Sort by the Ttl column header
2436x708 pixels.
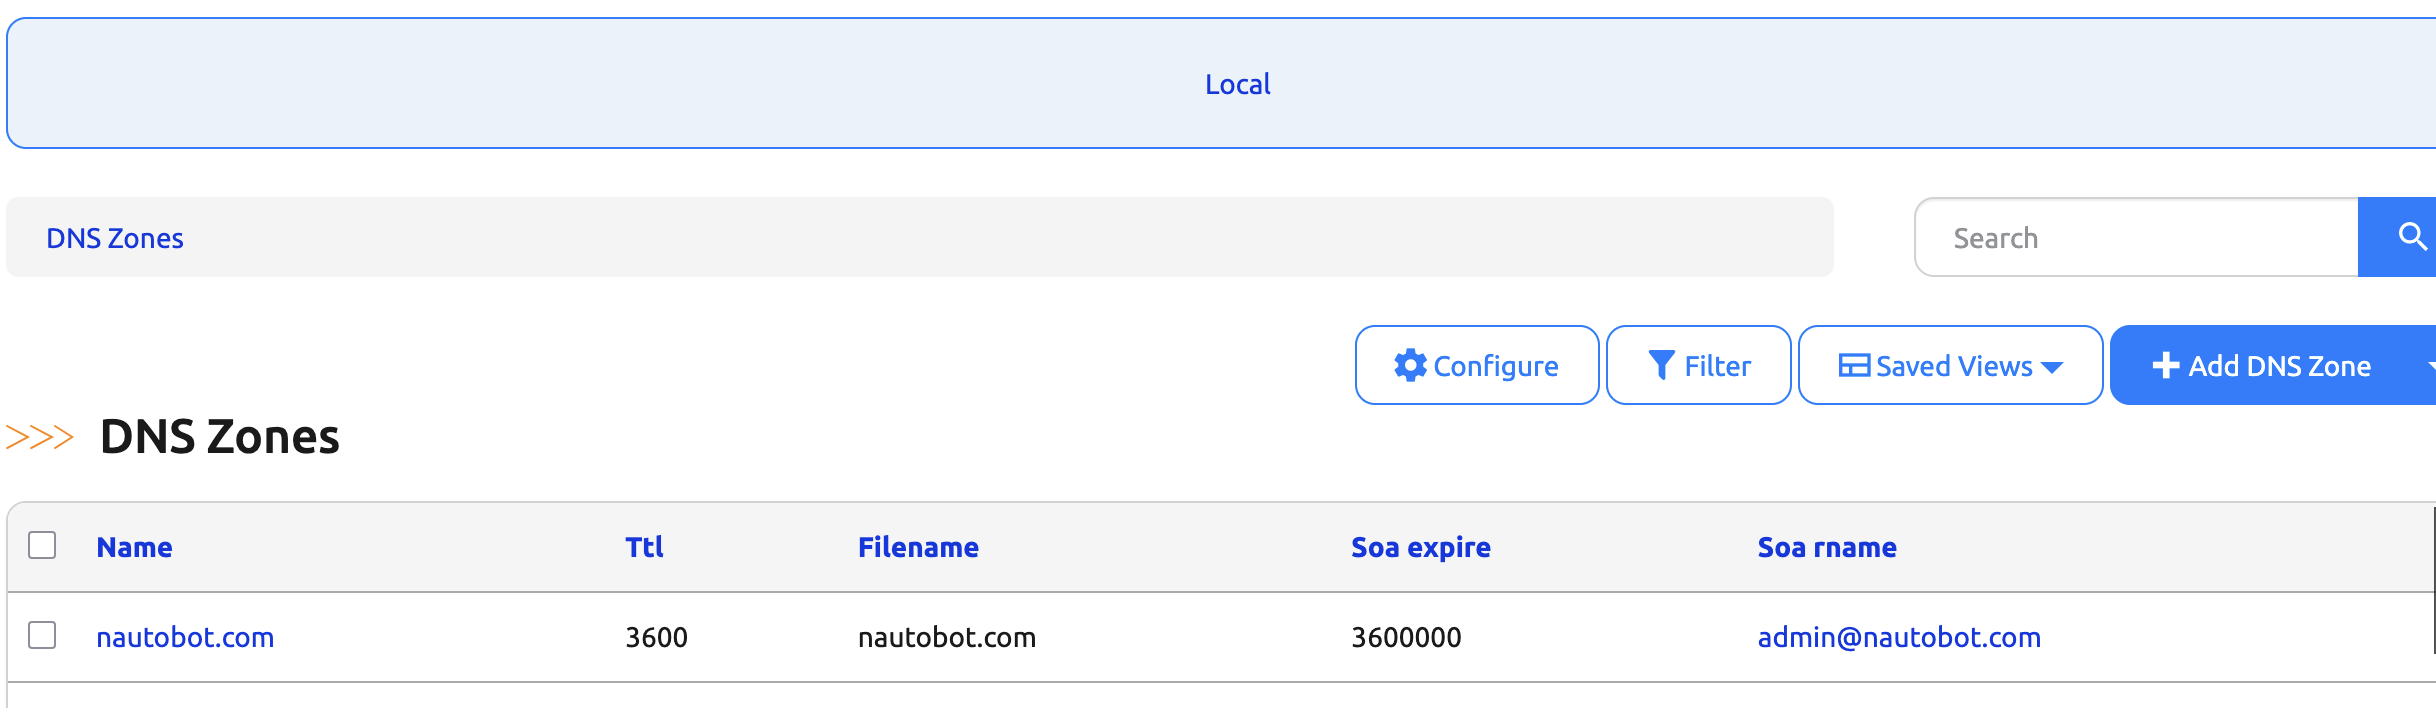[x=644, y=547]
